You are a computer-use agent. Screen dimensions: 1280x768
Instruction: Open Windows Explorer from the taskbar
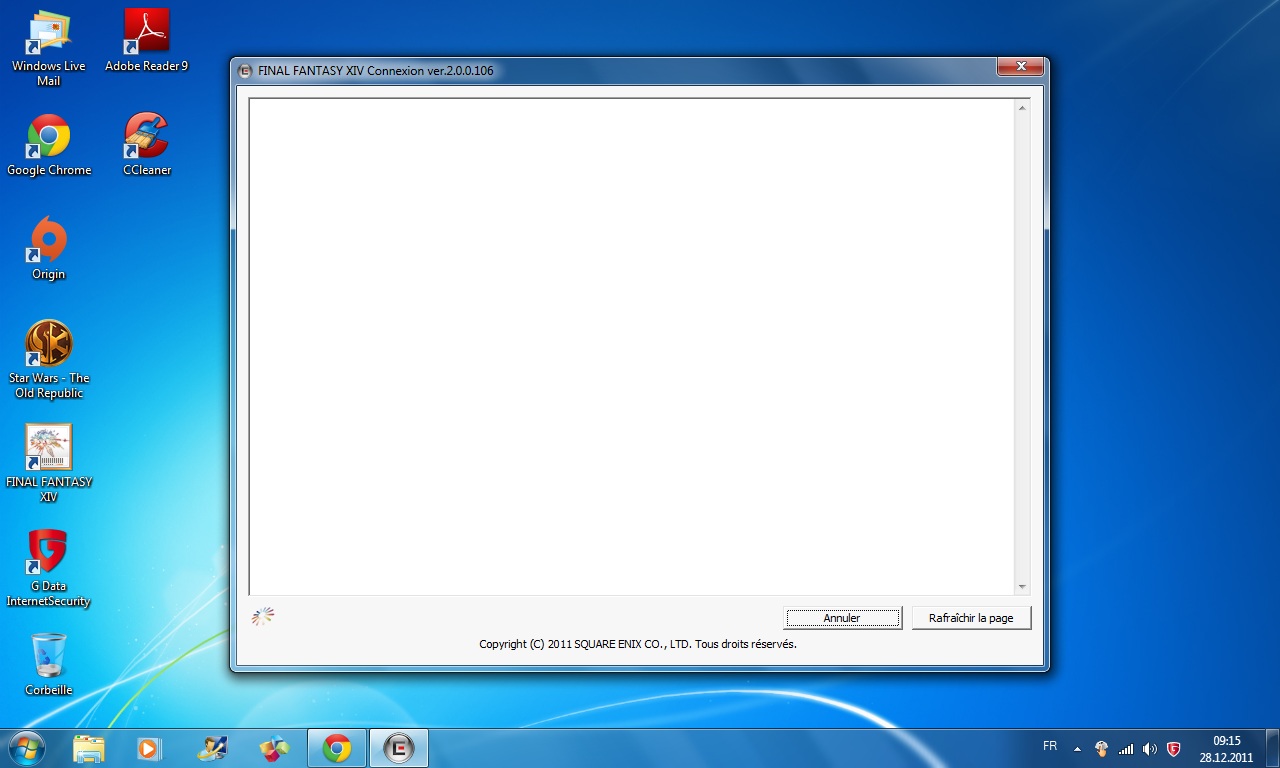click(88, 748)
